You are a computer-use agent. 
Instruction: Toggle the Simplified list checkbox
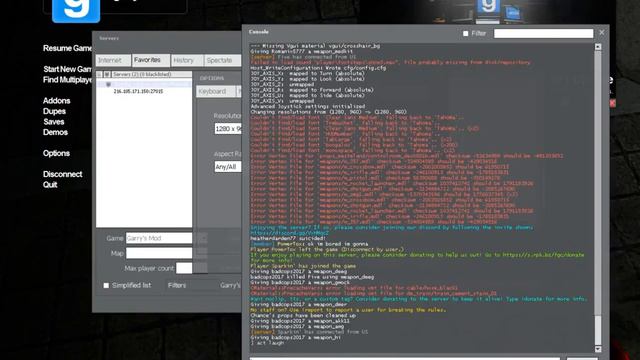click(x=106, y=285)
